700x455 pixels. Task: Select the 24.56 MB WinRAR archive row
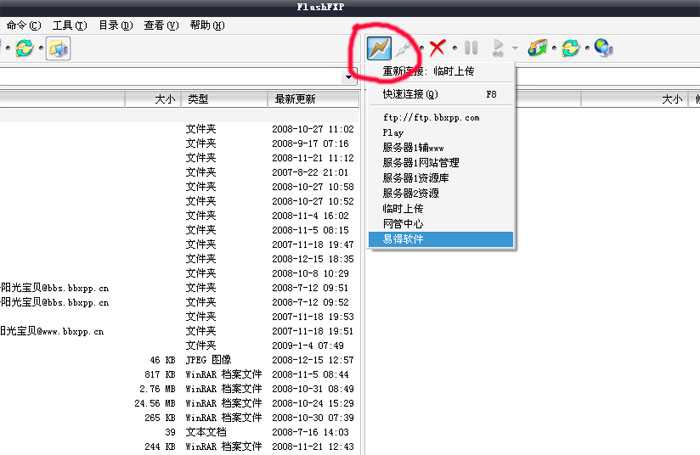tap(179, 403)
